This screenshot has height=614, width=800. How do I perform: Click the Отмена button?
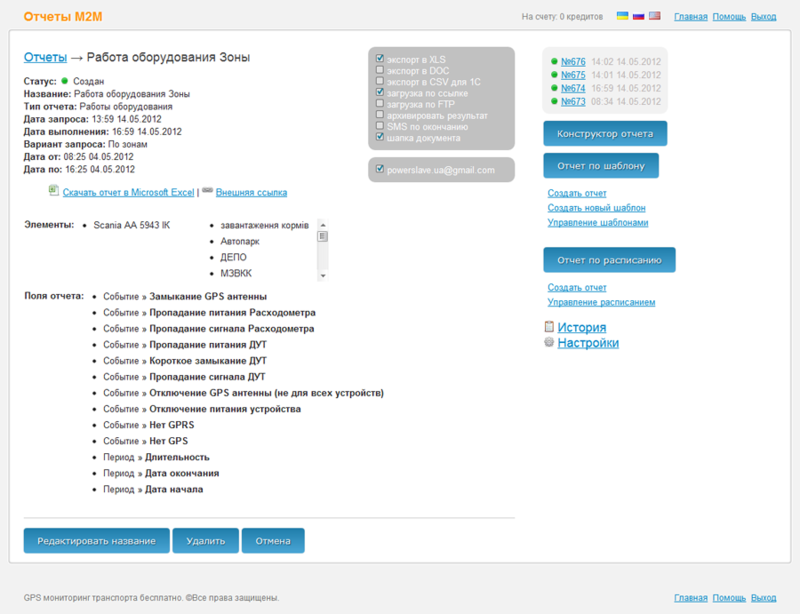[x=273, y=541]
